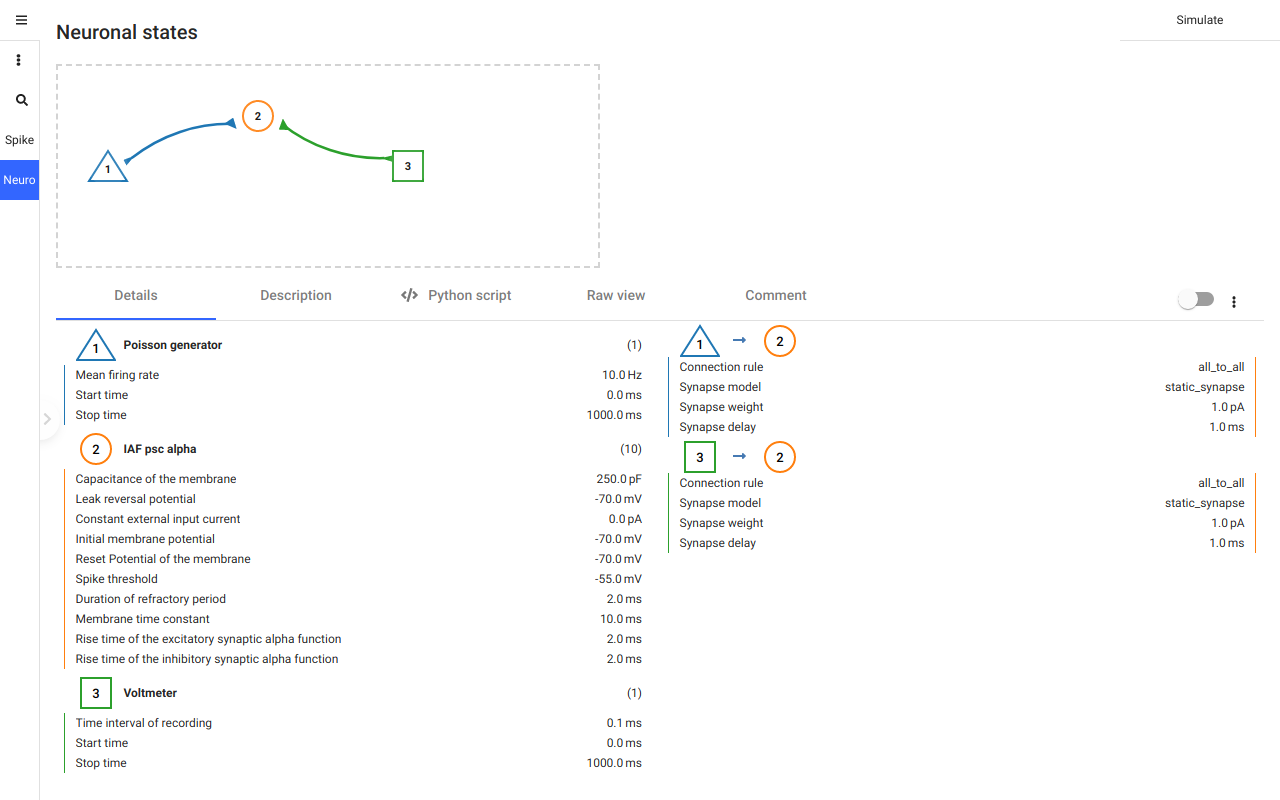The image size is (1280, 800).
Task: Click the Simulate button
Action: point(1200,20)
